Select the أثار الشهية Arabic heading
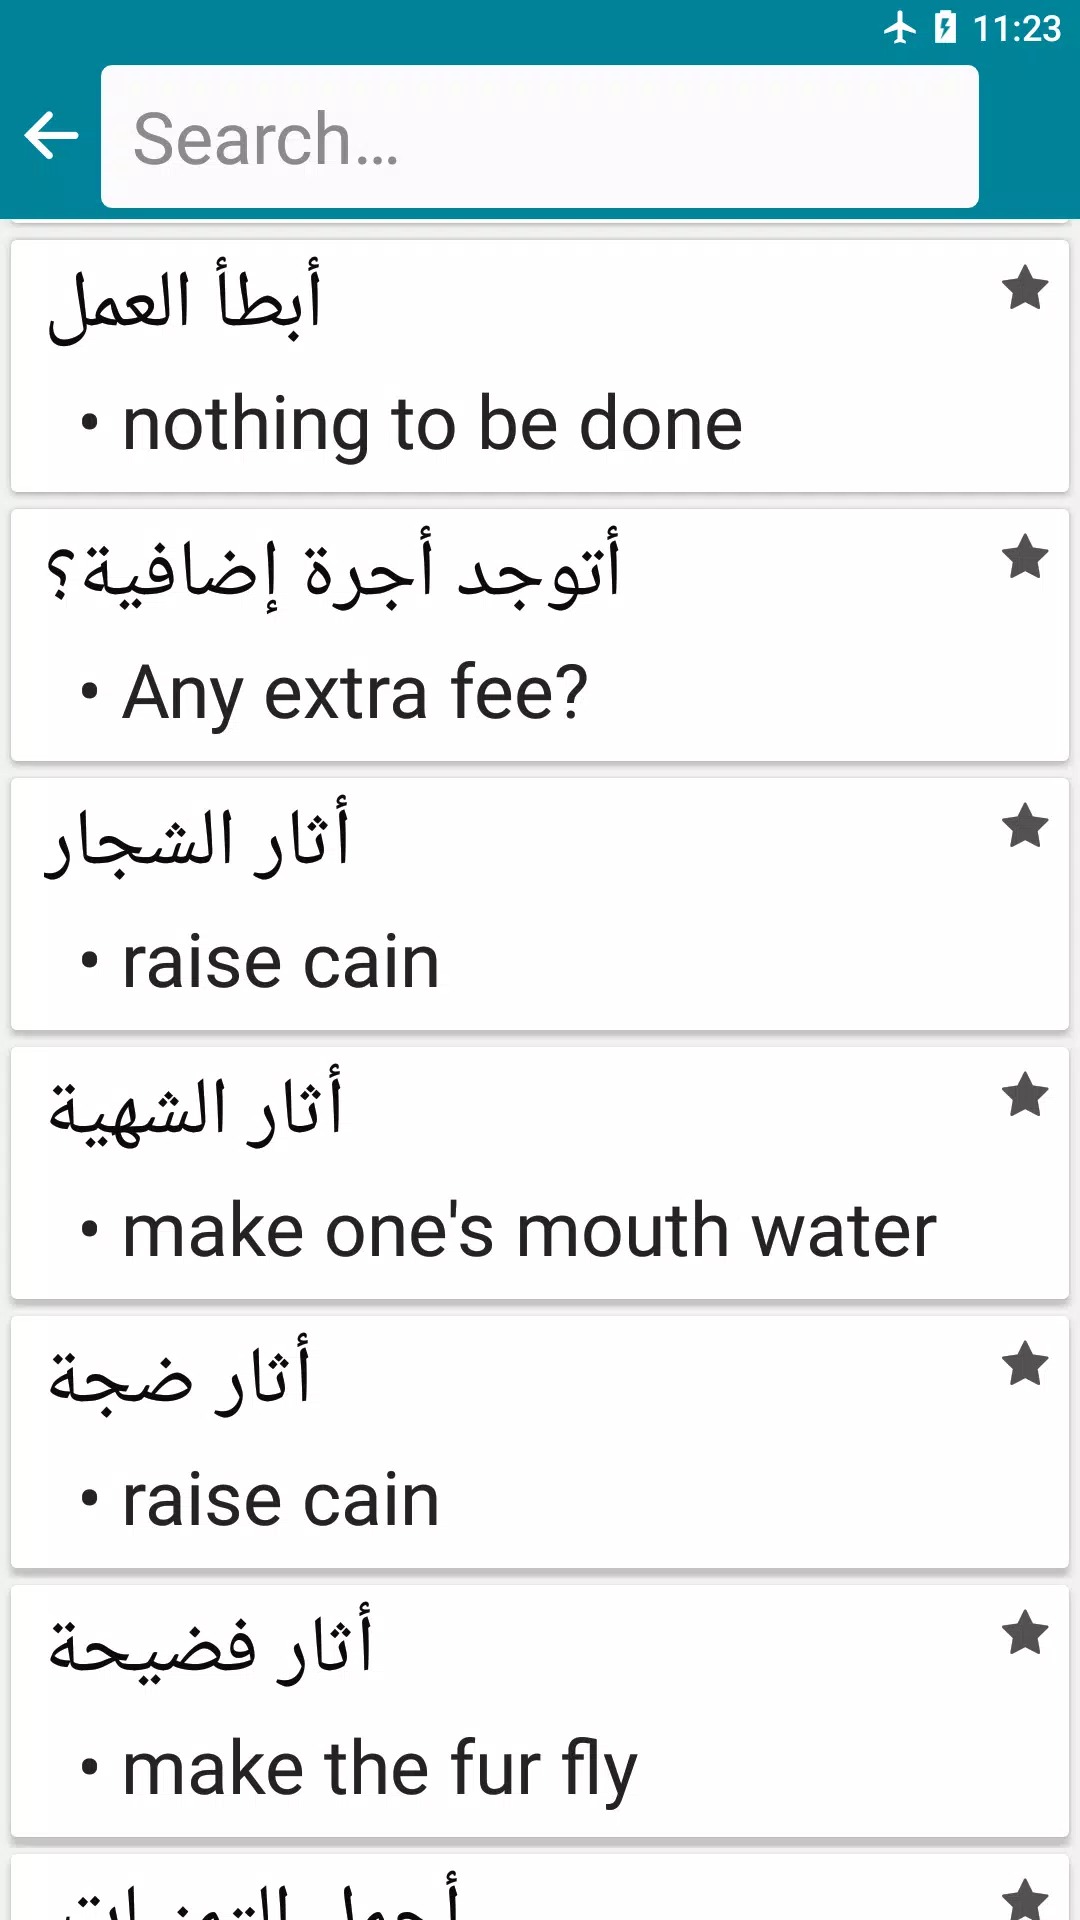Viewport: 1080px width, 1920px height. [x=196, y=1108]
